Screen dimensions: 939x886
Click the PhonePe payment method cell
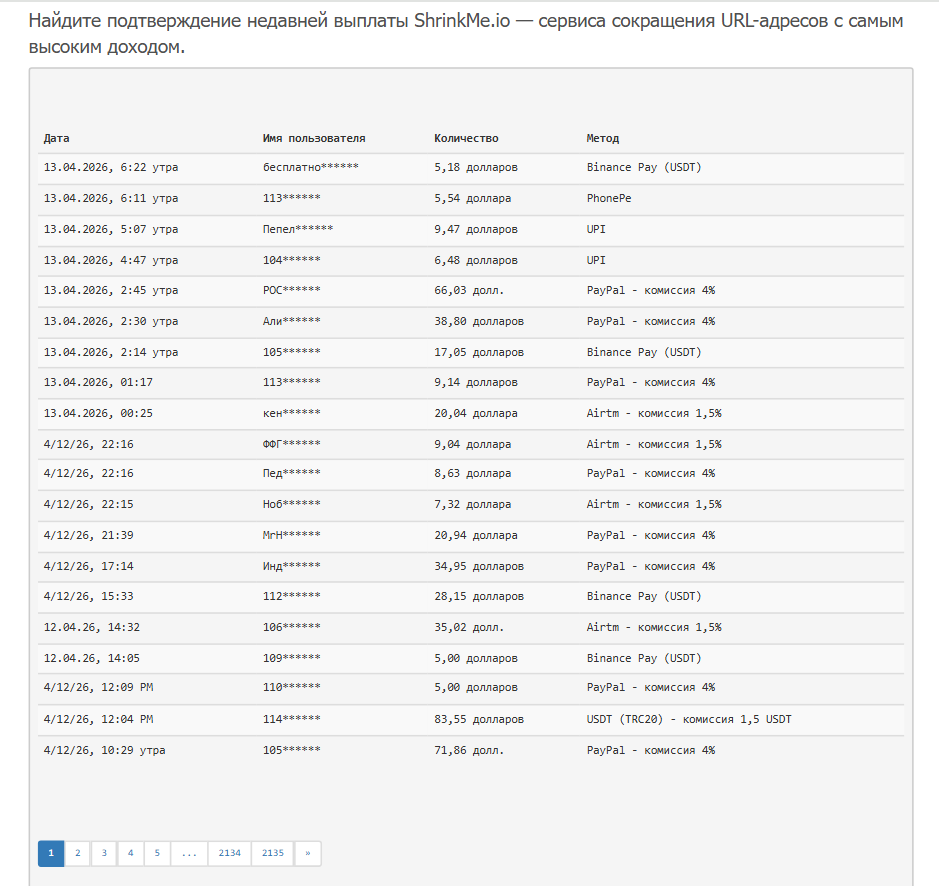[609, 199]
